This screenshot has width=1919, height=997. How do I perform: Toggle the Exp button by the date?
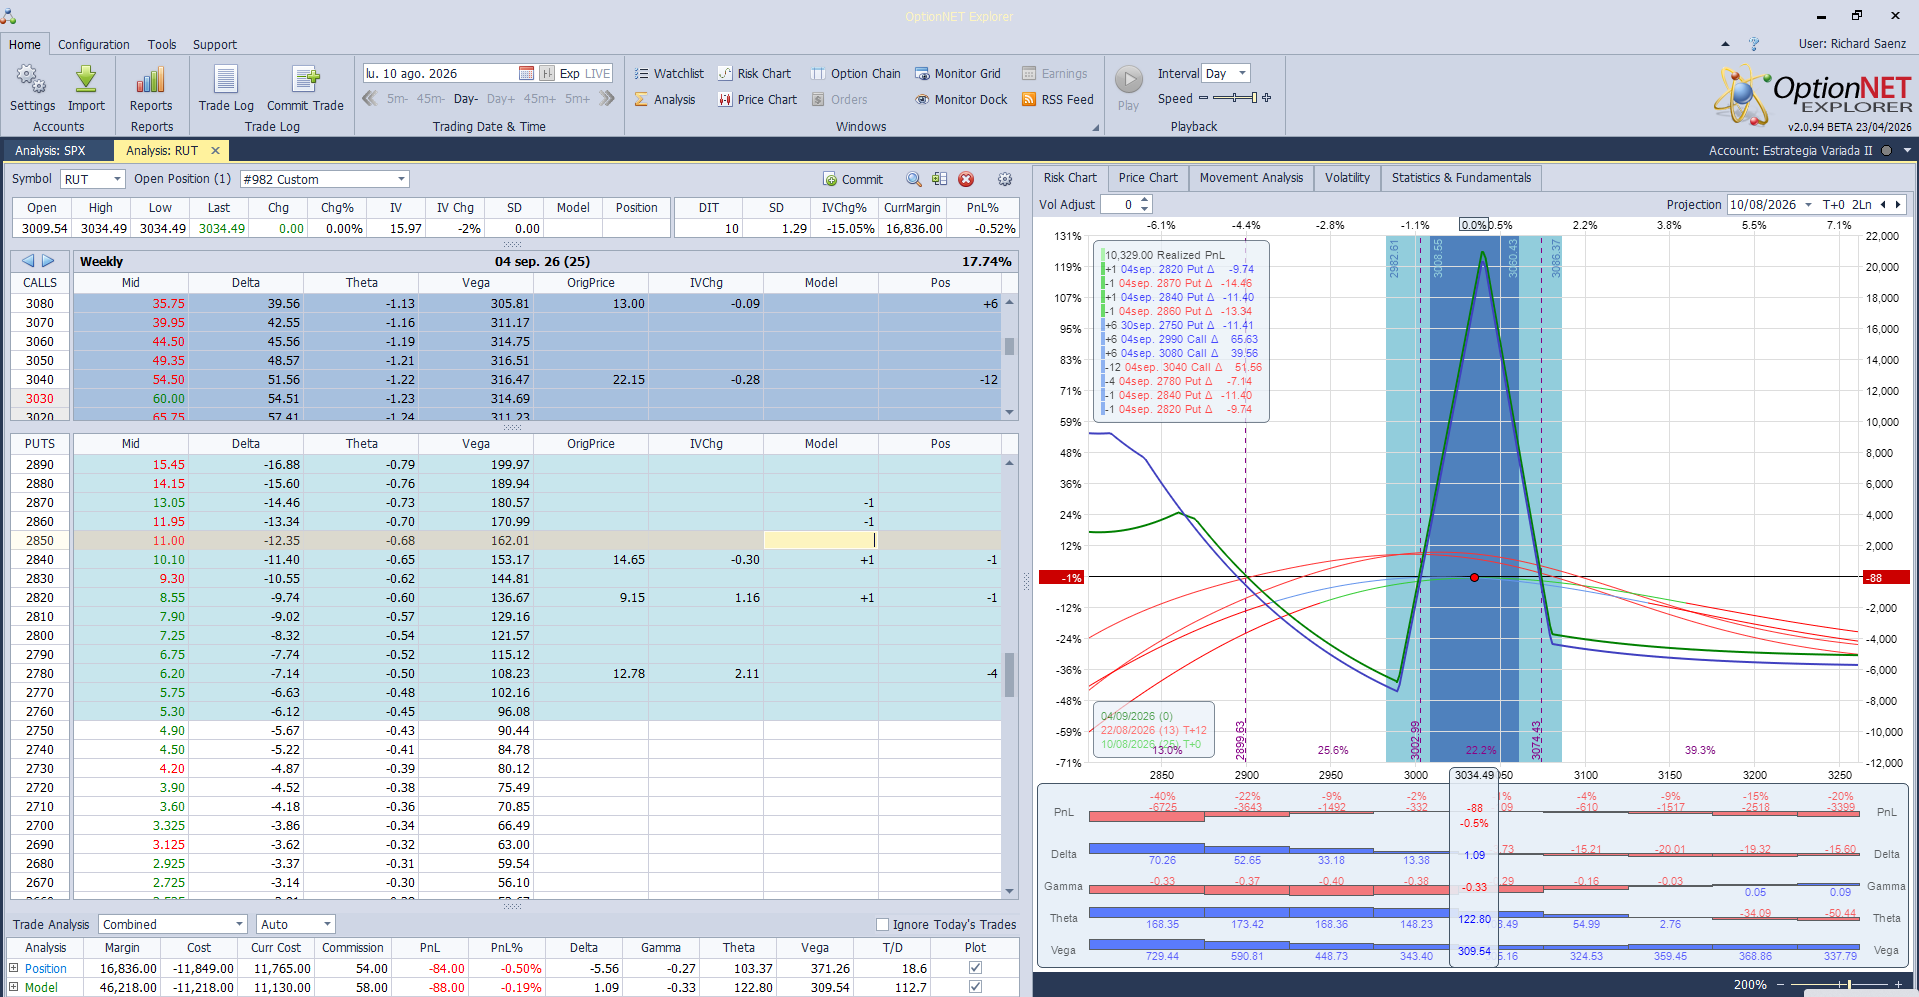pyautogui.click(x=569, y=73)
